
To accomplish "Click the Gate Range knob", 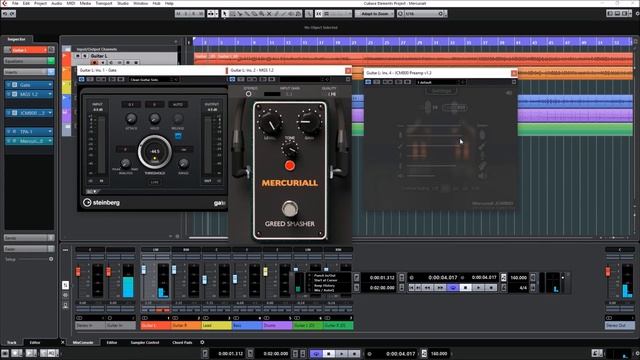I will point(183,164).
